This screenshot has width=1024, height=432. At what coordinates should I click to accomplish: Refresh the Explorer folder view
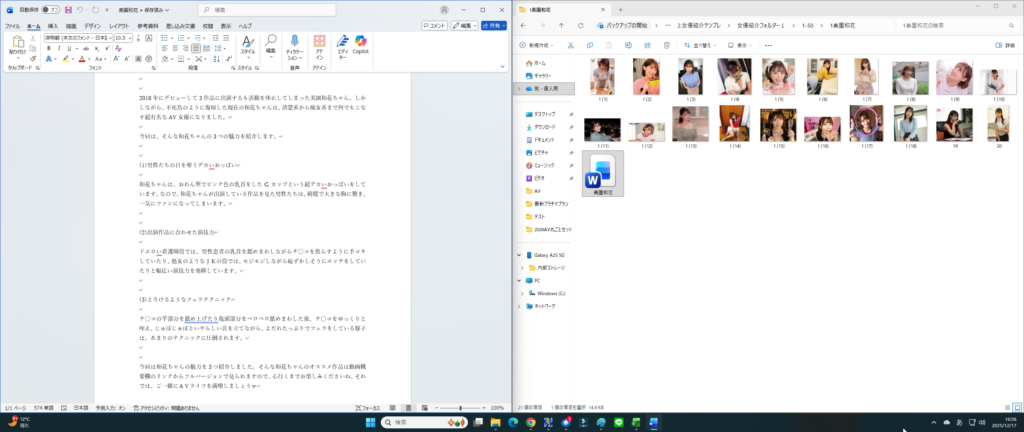tap(579, 24)
